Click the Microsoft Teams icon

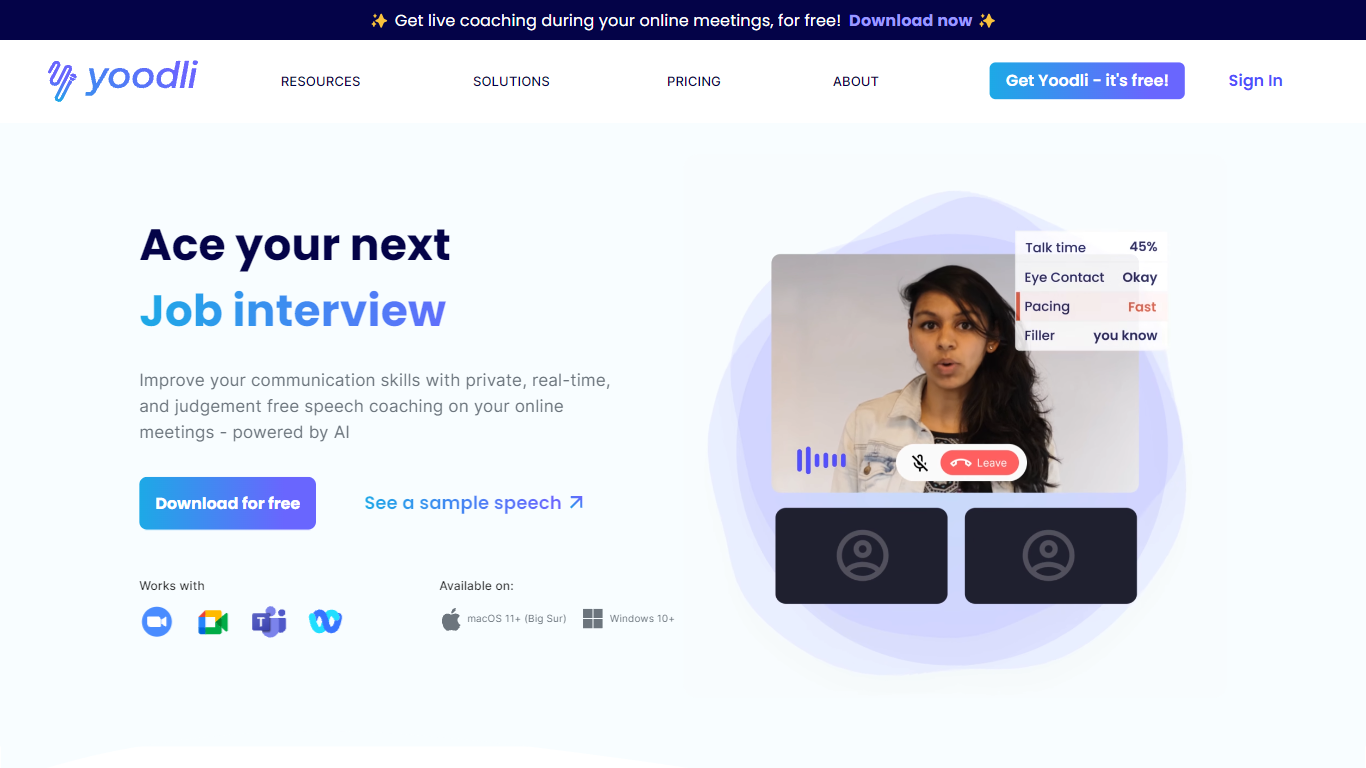269,622
